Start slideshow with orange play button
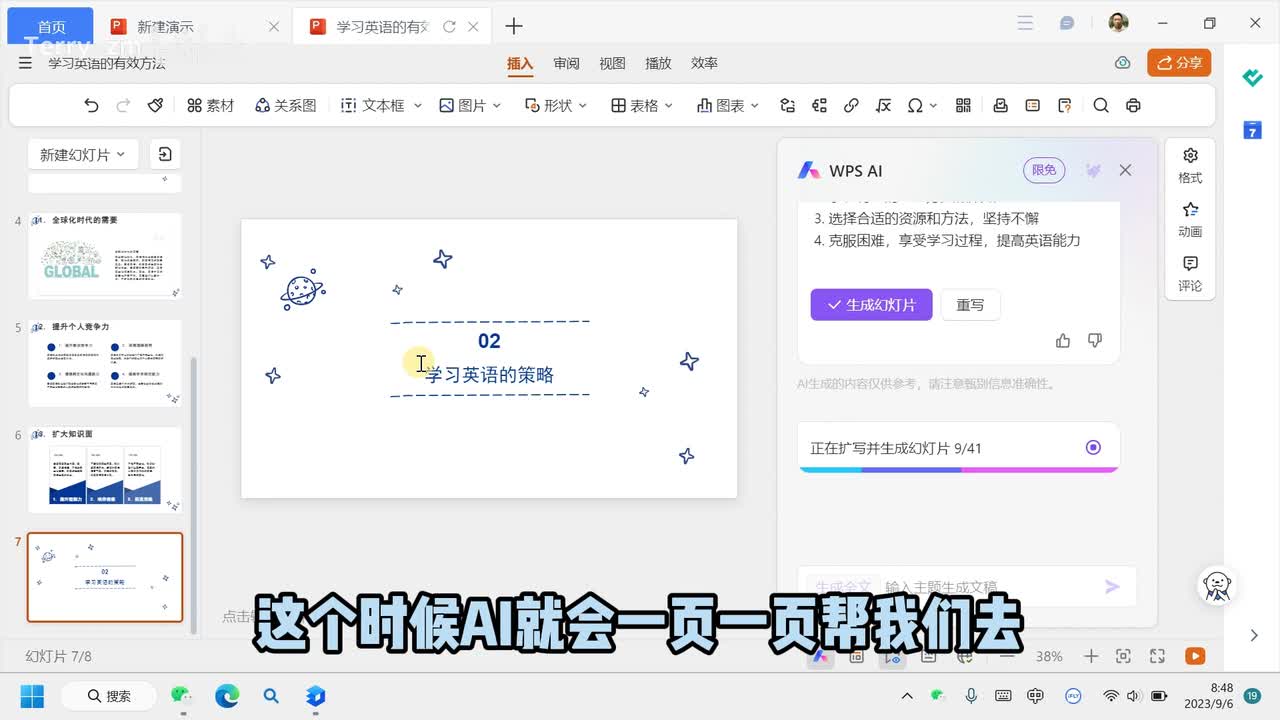 pyautogui.click(x=1194, y=656)
